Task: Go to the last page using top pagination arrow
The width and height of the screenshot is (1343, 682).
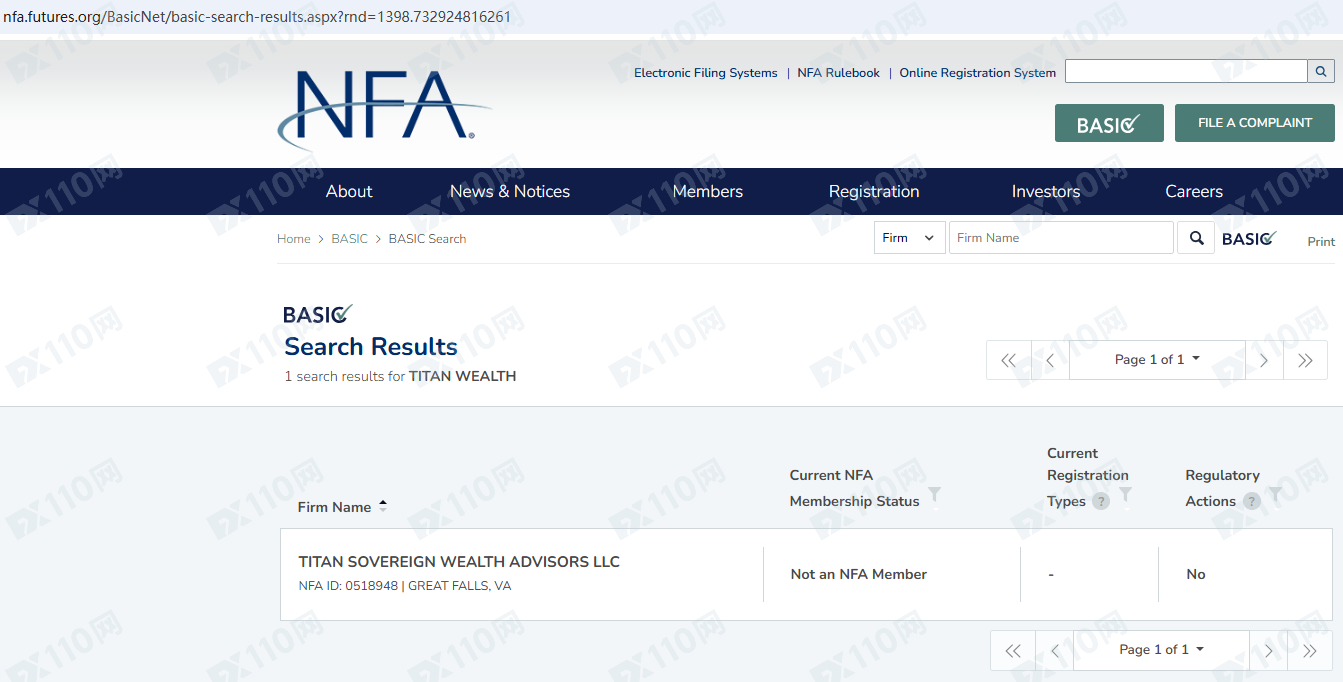Action: click(x=1305, y=361)
